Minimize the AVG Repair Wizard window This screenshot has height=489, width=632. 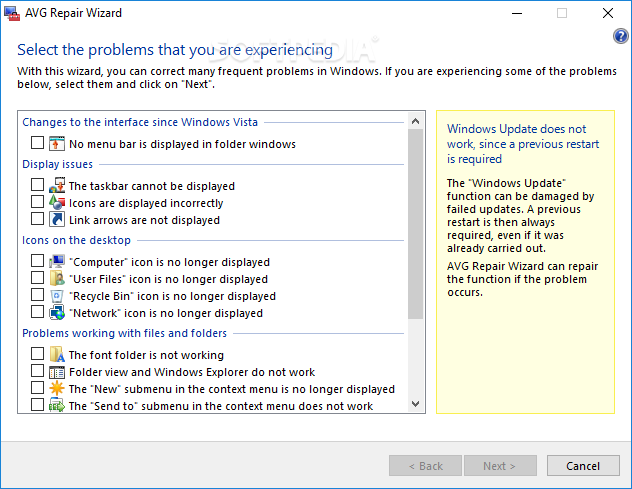point(517,13)
